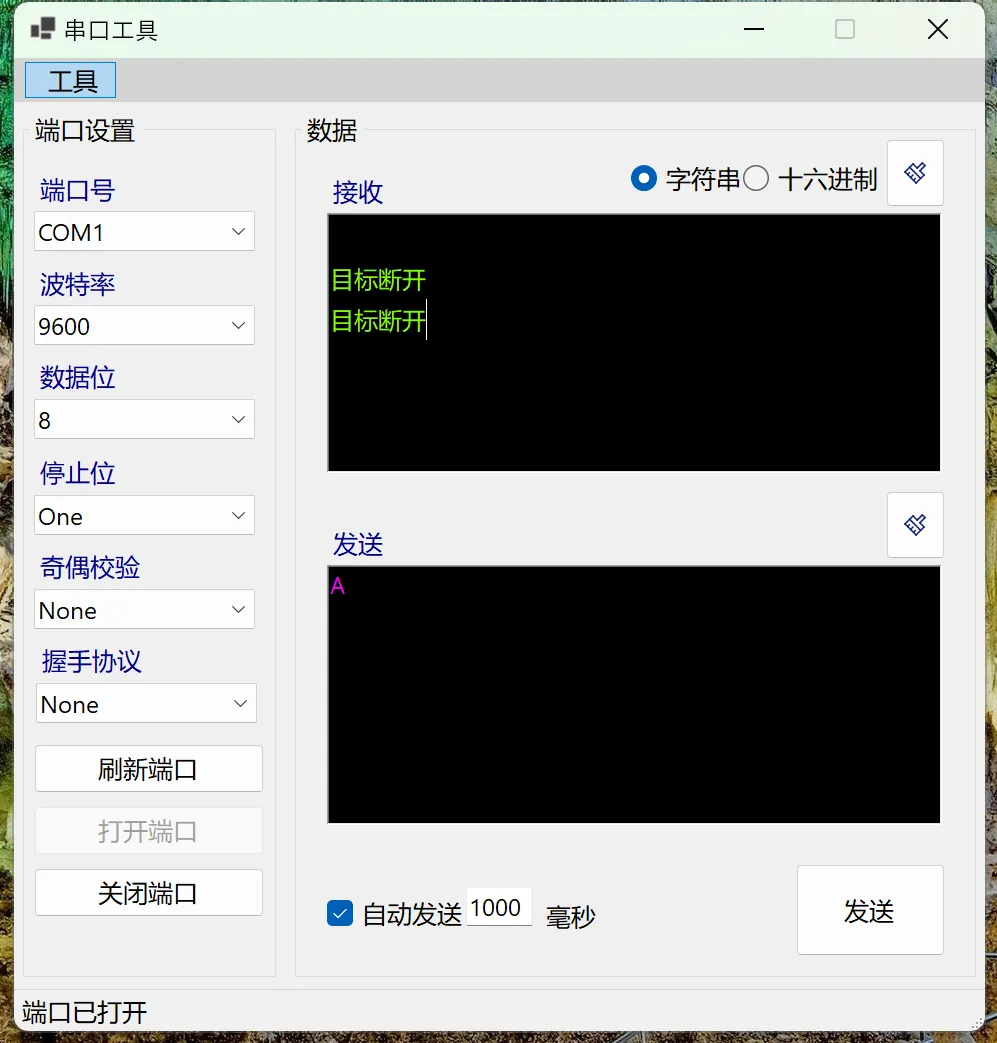The height and width of the screenshot is (1043, 997).
Task: Click the first 目标断开 line in receive area
Action: [x=378, y=280]
